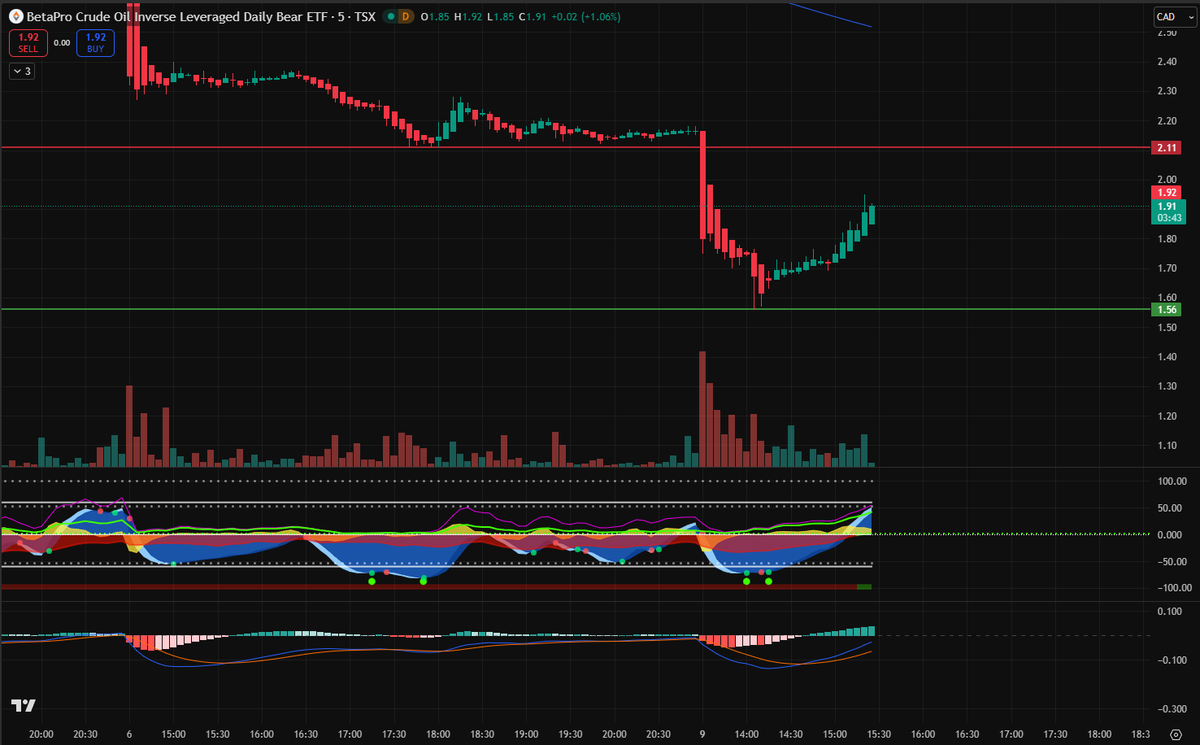Click the -50.00 oscillator scale label
Screen dimensions: 1200x745
coord(1170,562)
